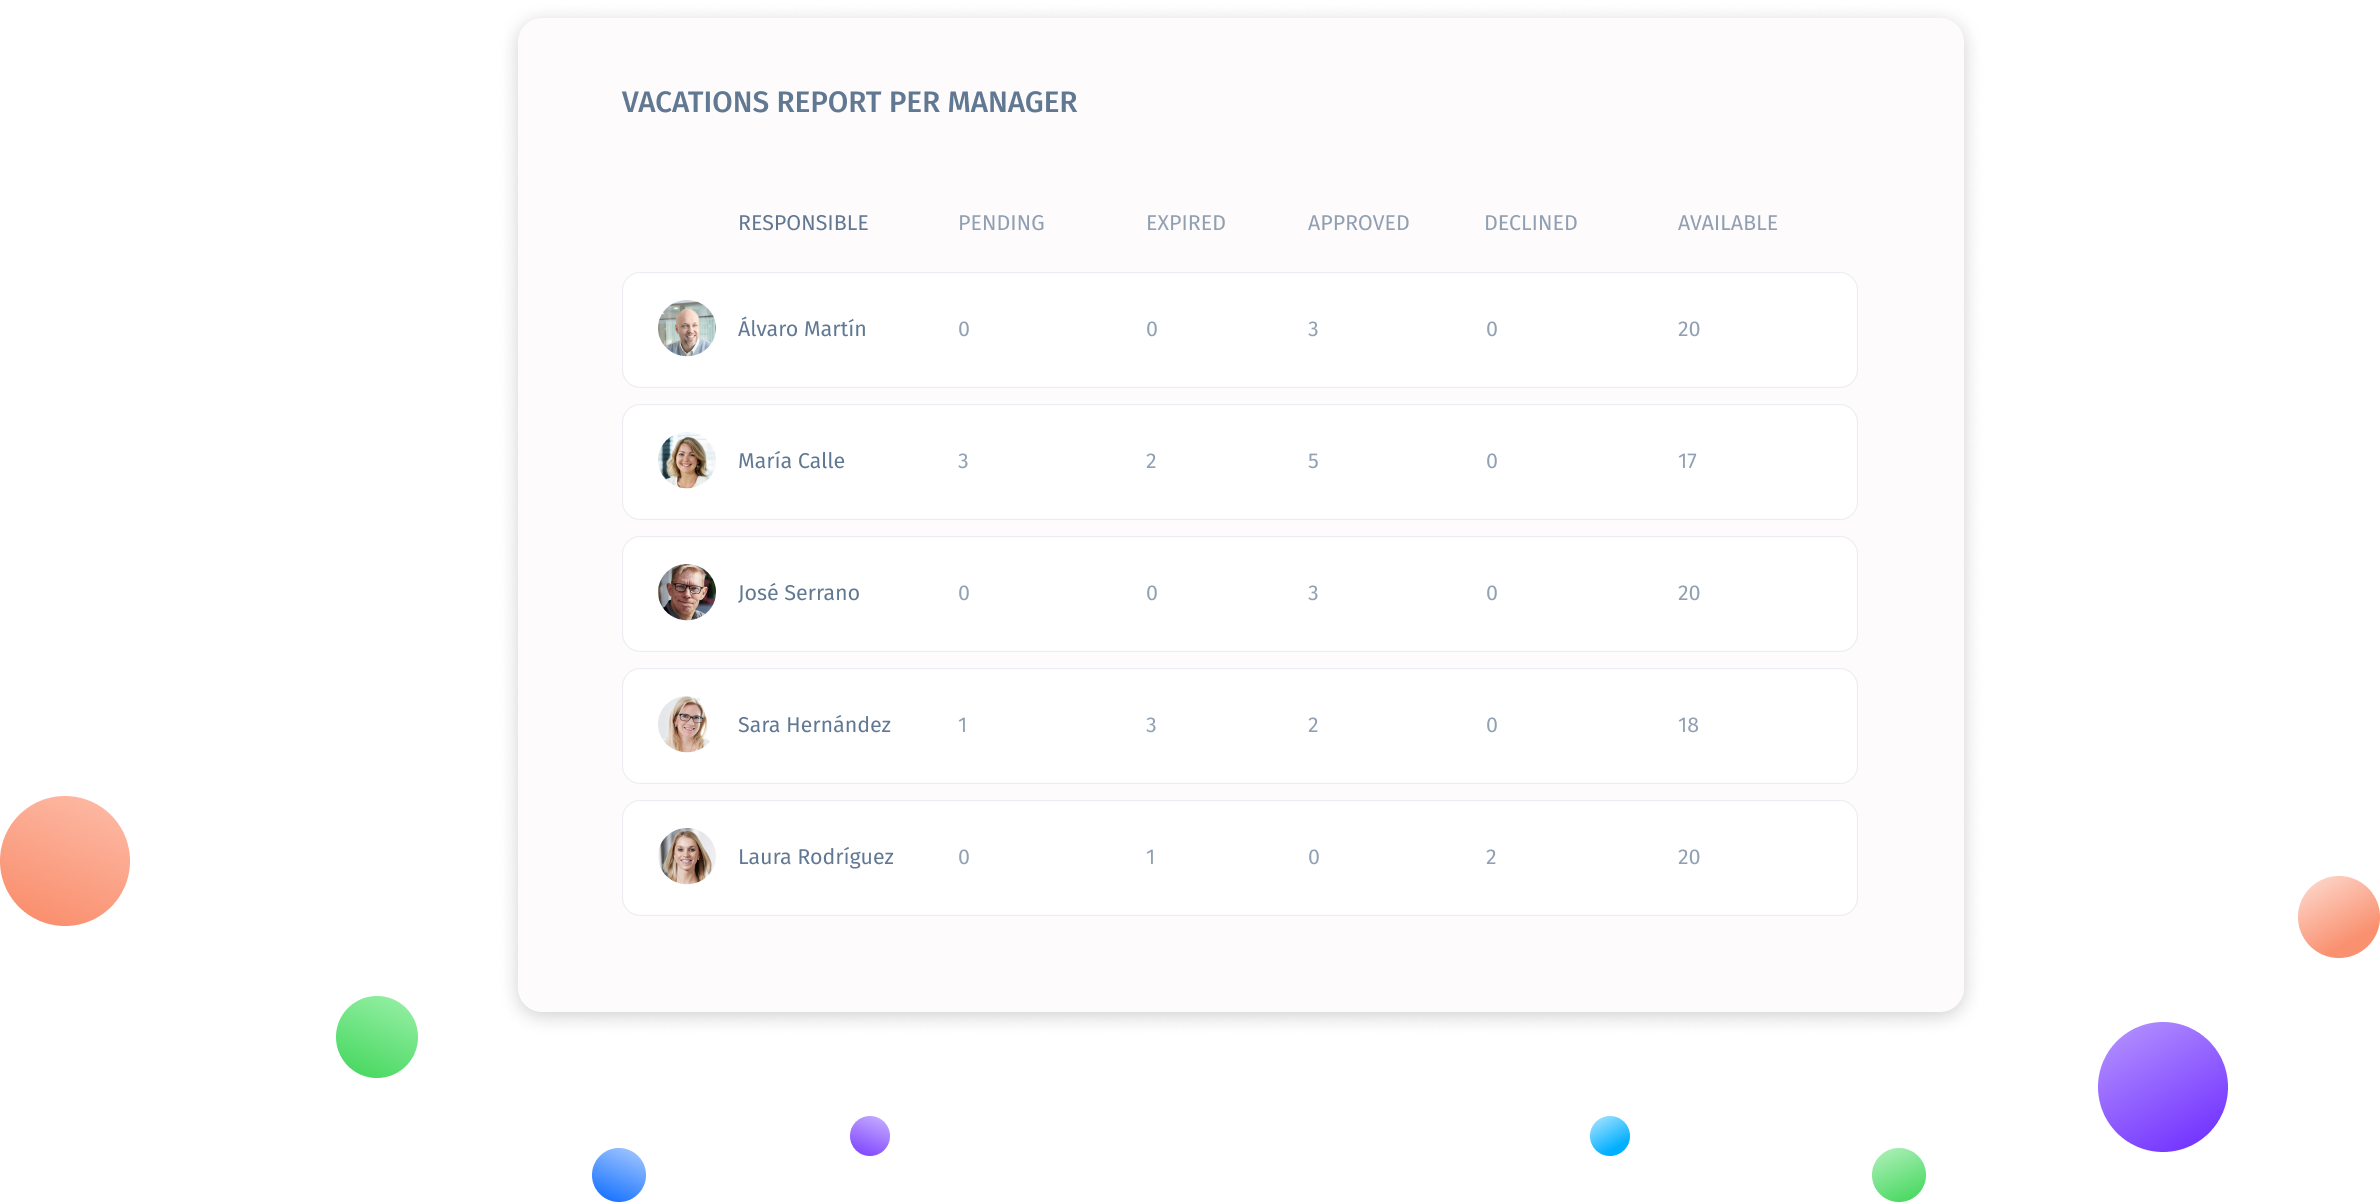Select the DECLINED column header

coord(1530,223)
